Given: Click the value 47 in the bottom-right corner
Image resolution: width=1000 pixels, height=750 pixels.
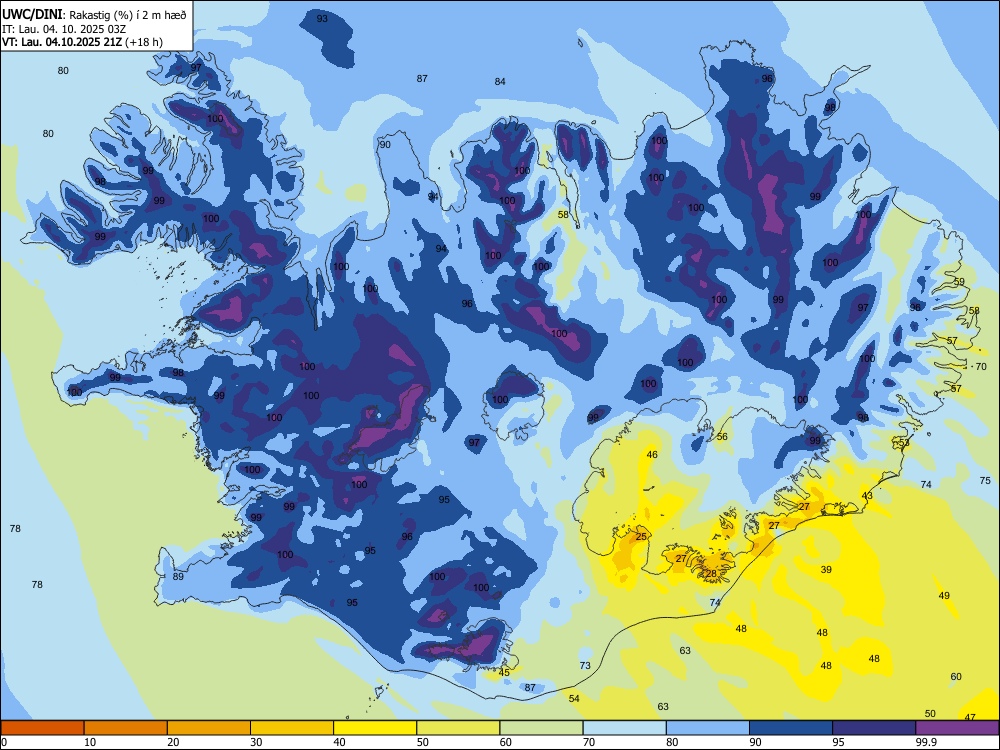Looking at the screenshot, I should click(970, 717).
